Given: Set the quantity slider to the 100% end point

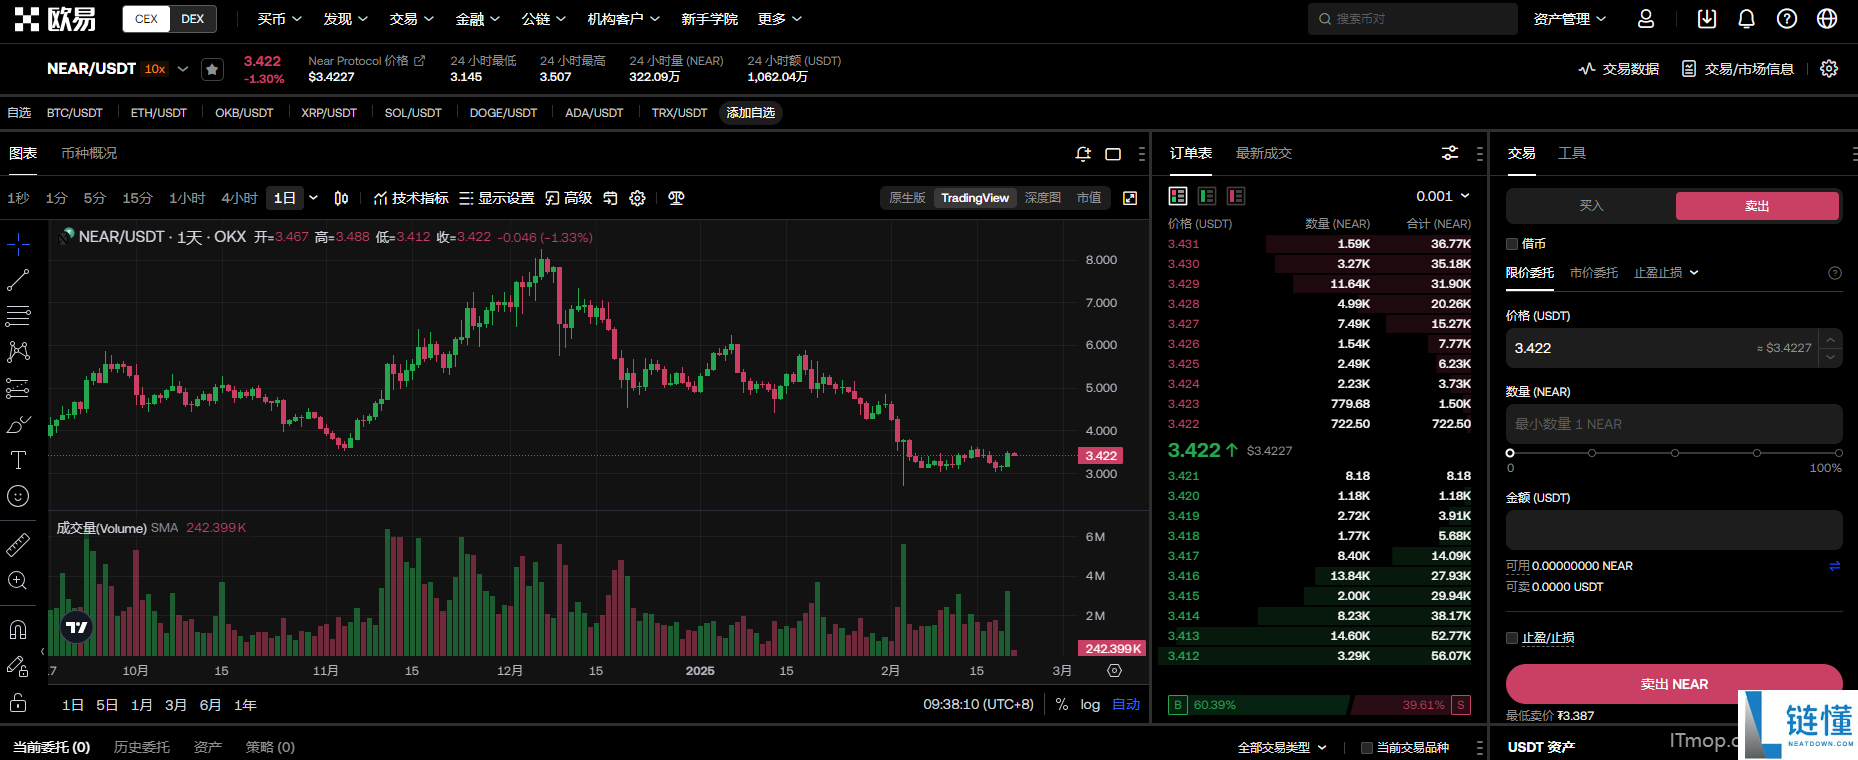Looking at the screenshot, I should [1839, 453].
